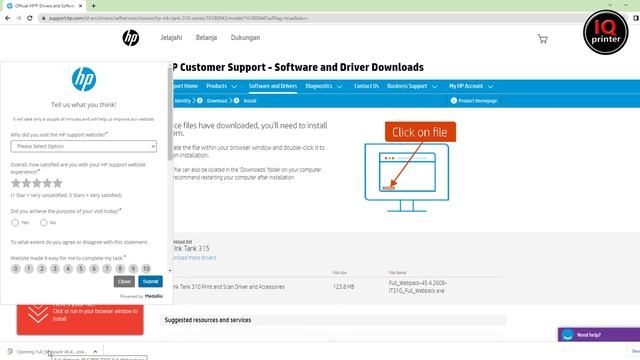
Task: Select Software and Drivers tab
Action: pos(273,86)
